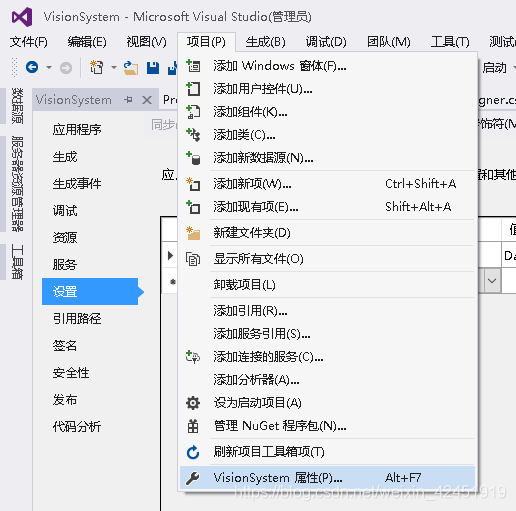Click the refresh toolbox items icon
516x511 pixels.
point(193,452)
